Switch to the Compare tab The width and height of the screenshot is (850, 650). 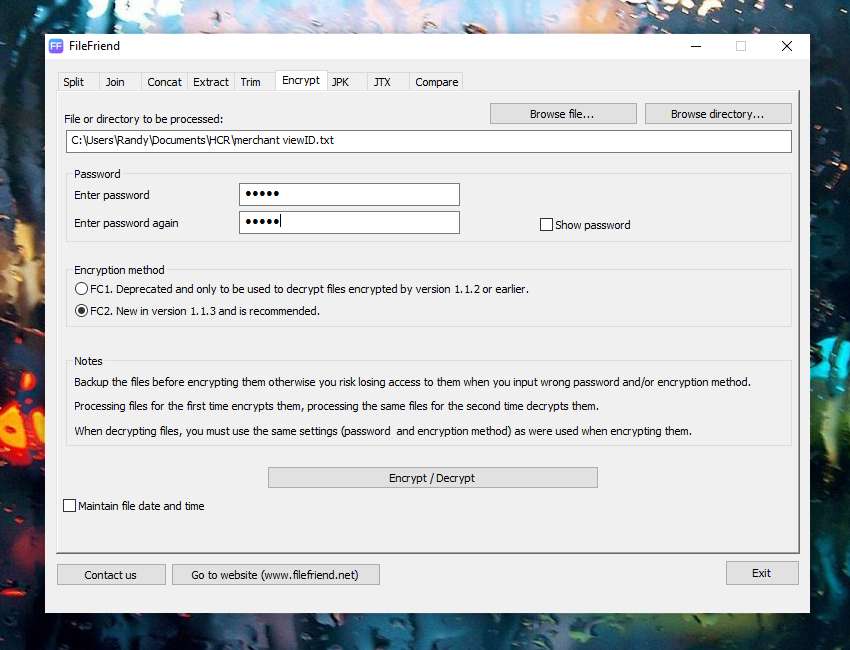point(436,82)
